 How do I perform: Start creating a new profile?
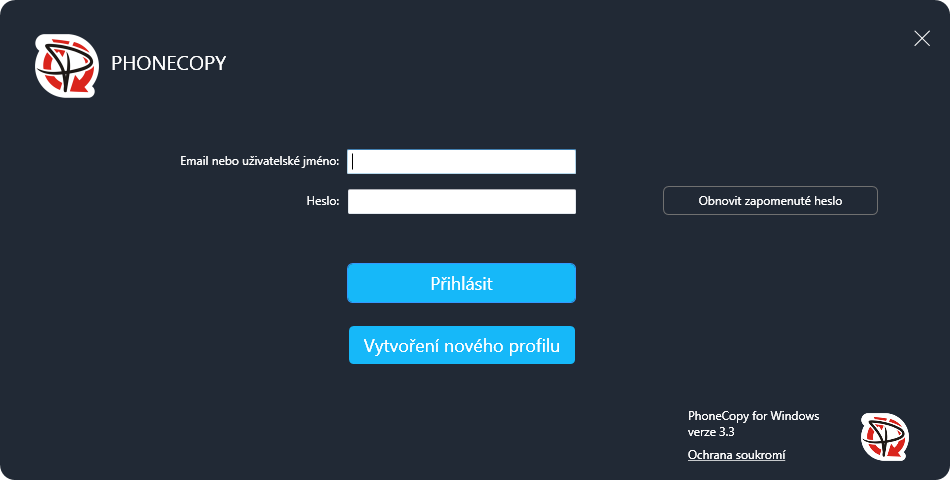pos(461,345)
